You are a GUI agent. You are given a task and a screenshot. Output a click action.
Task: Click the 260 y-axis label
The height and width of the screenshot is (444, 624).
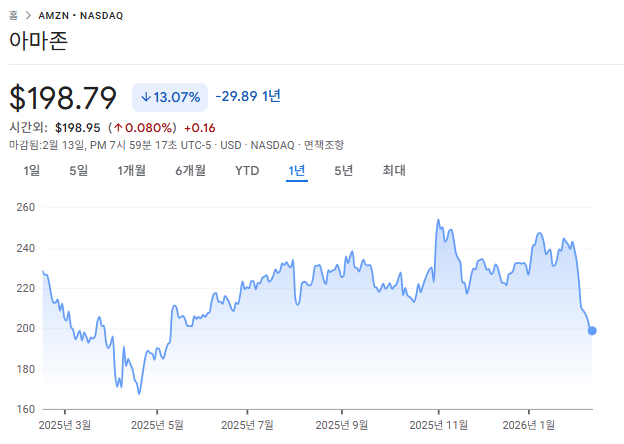point(25,207)
